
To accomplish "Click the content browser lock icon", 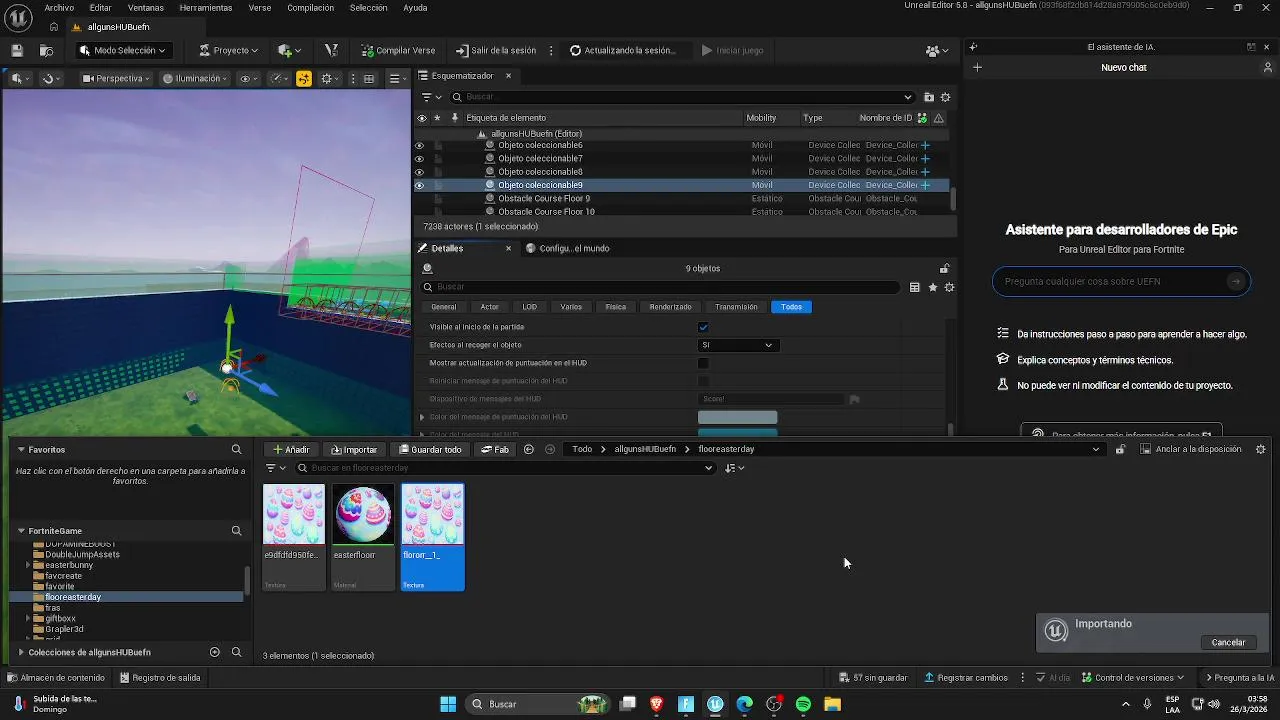I will point(1120,449).
